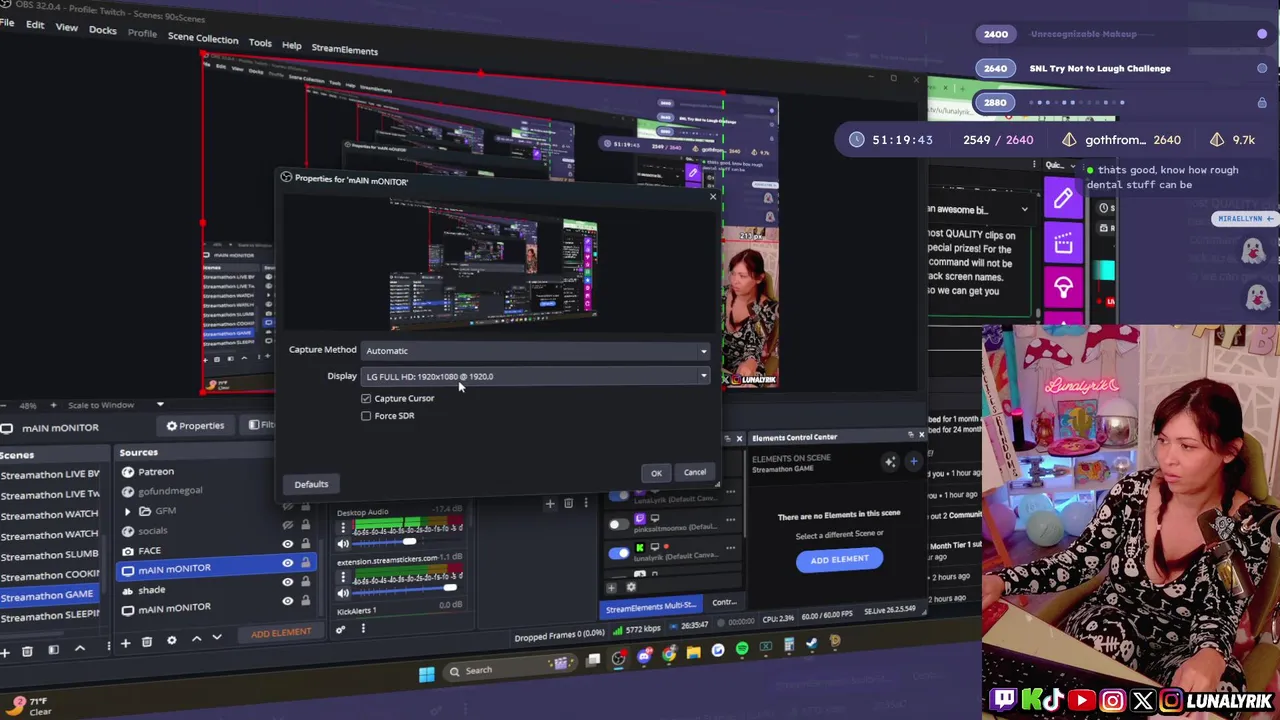The width and height of the screenshot is (1280, 720).
Task: Open scene filters icon in Scenes toolbar
Action: point(53,650)
